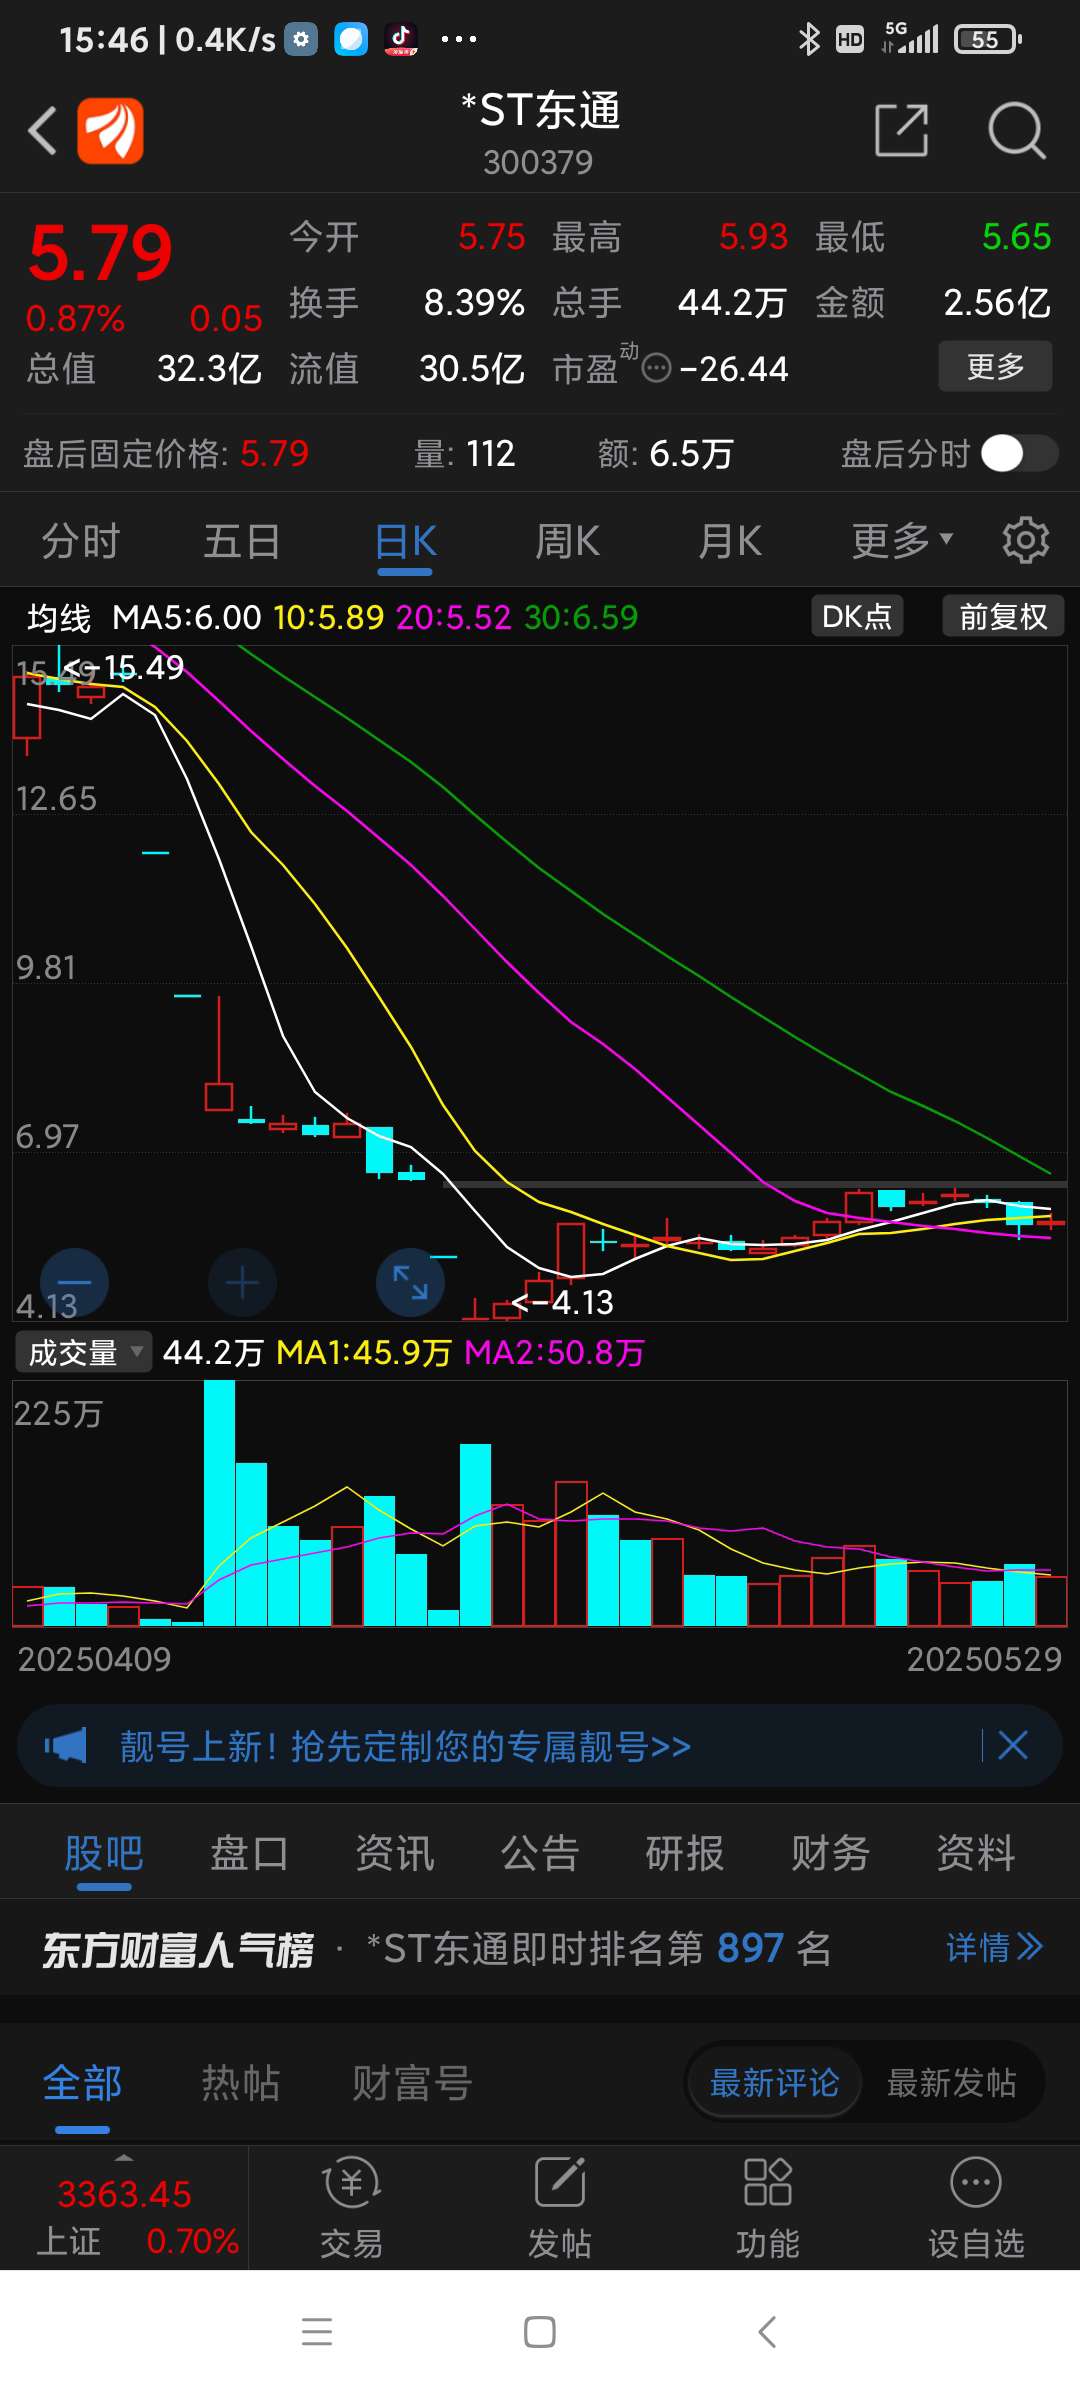Open 详情 ranking details

point(994,1947)
